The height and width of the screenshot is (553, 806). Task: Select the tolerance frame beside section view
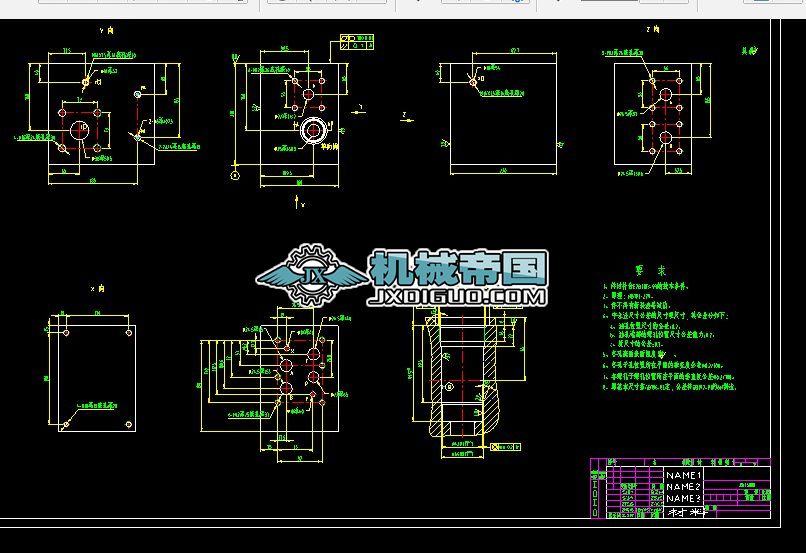coord(505,447)
